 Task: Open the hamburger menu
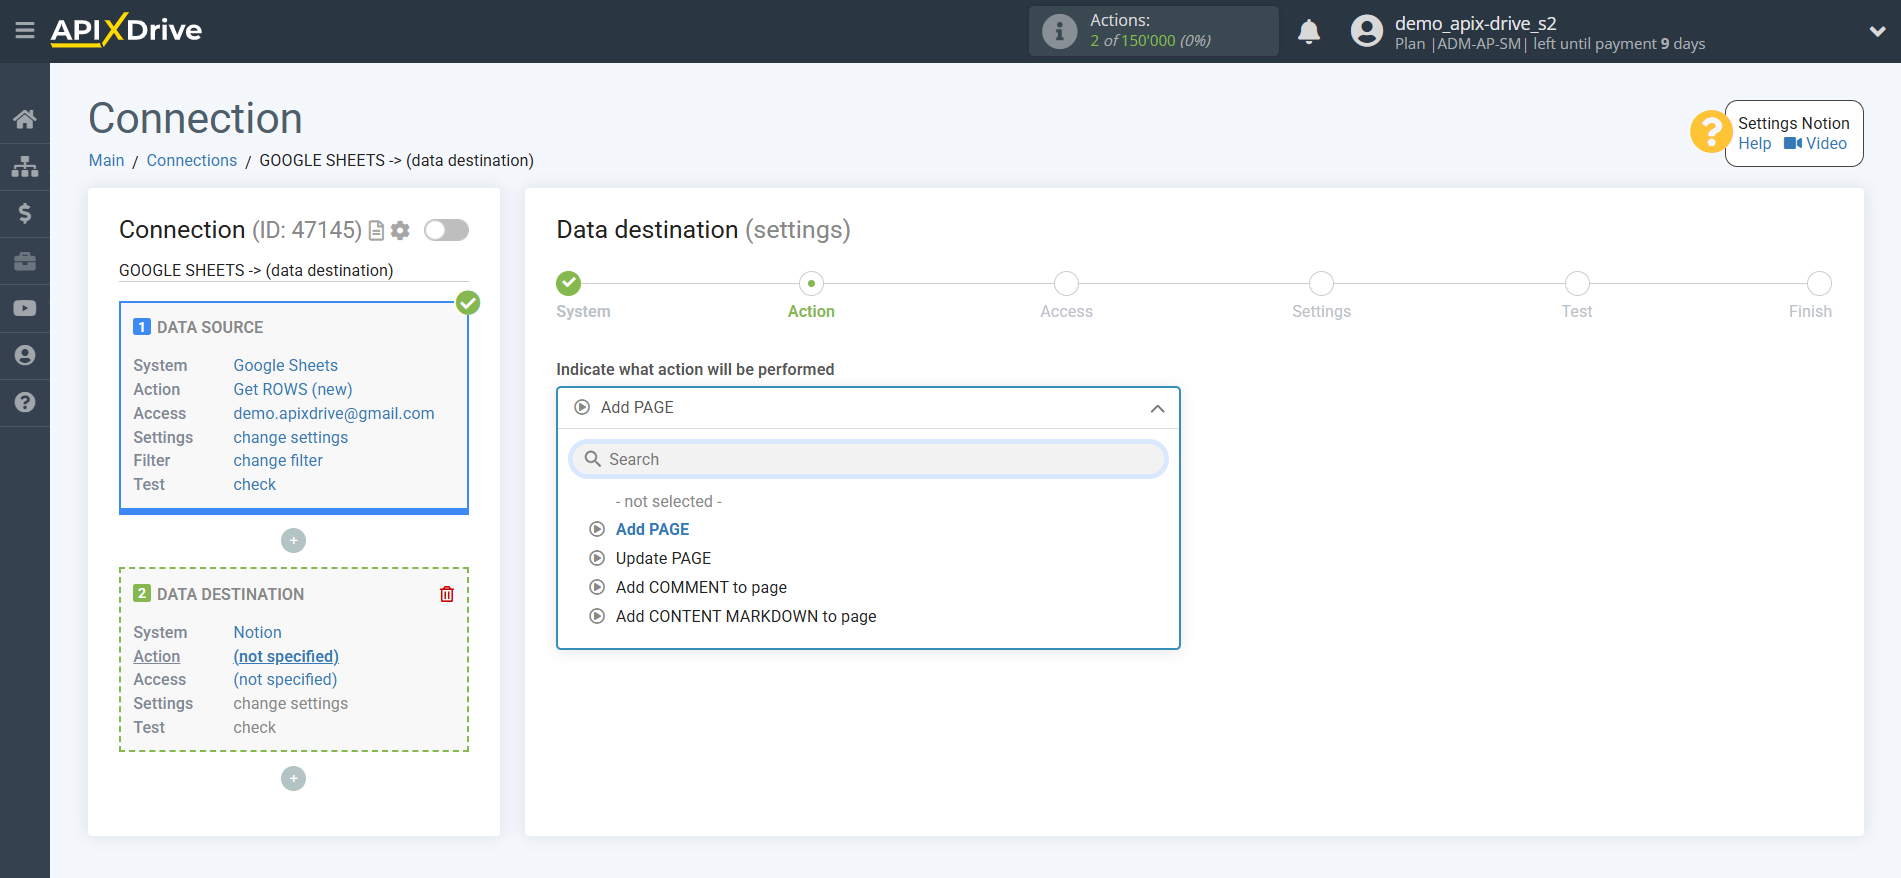[25, 31]
